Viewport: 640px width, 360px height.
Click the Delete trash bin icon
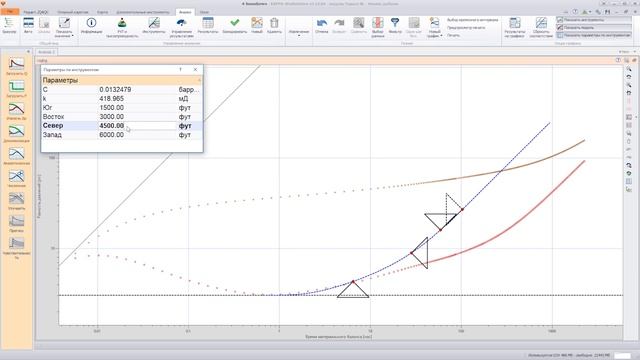pos(274,26)
